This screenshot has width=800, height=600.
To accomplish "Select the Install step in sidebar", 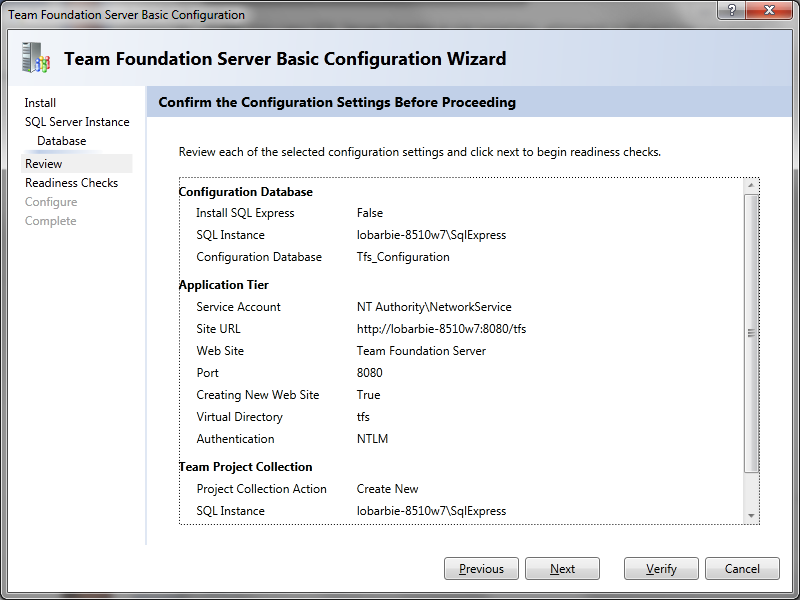I will [40, 103].
